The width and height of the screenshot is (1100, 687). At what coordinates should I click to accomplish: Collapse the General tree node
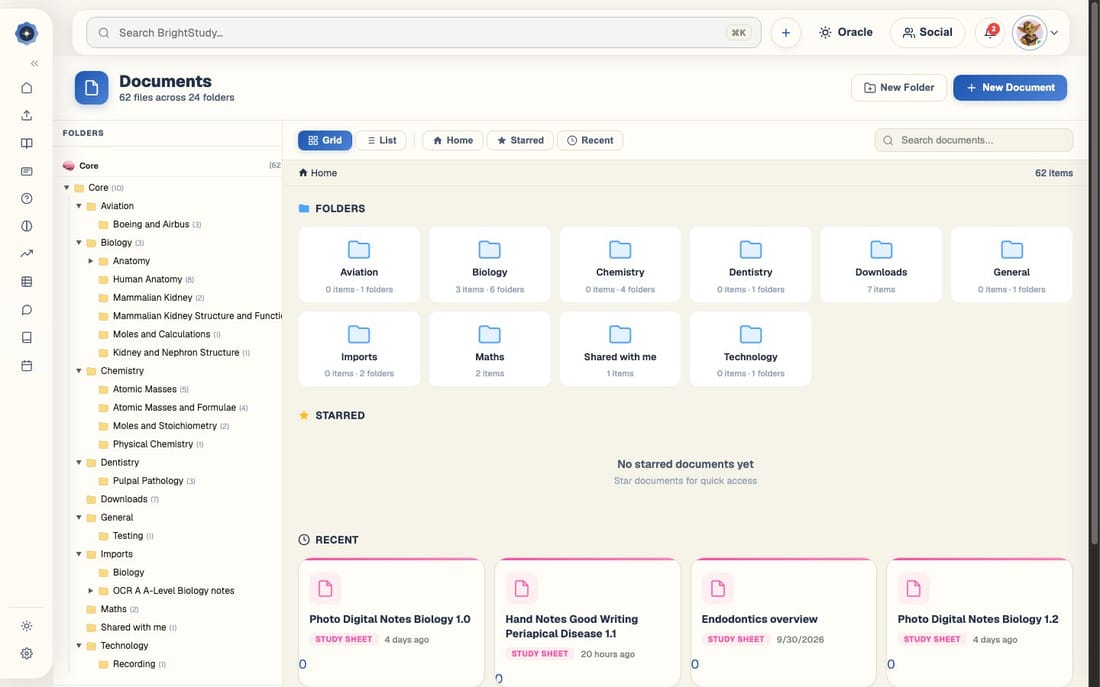79,517
